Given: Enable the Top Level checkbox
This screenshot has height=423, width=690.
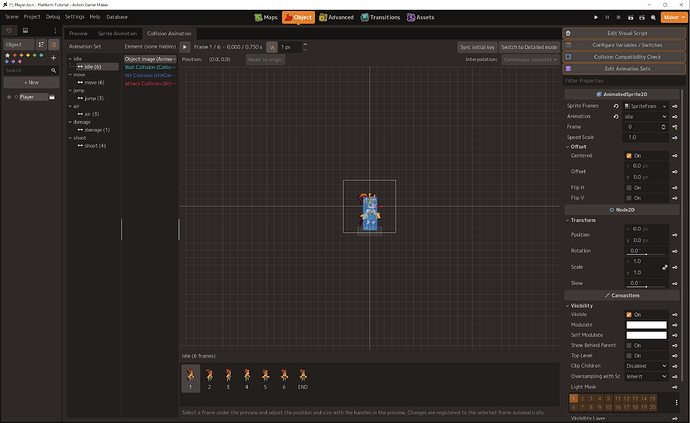Looking at the screenshot, I should coord(629,356).
